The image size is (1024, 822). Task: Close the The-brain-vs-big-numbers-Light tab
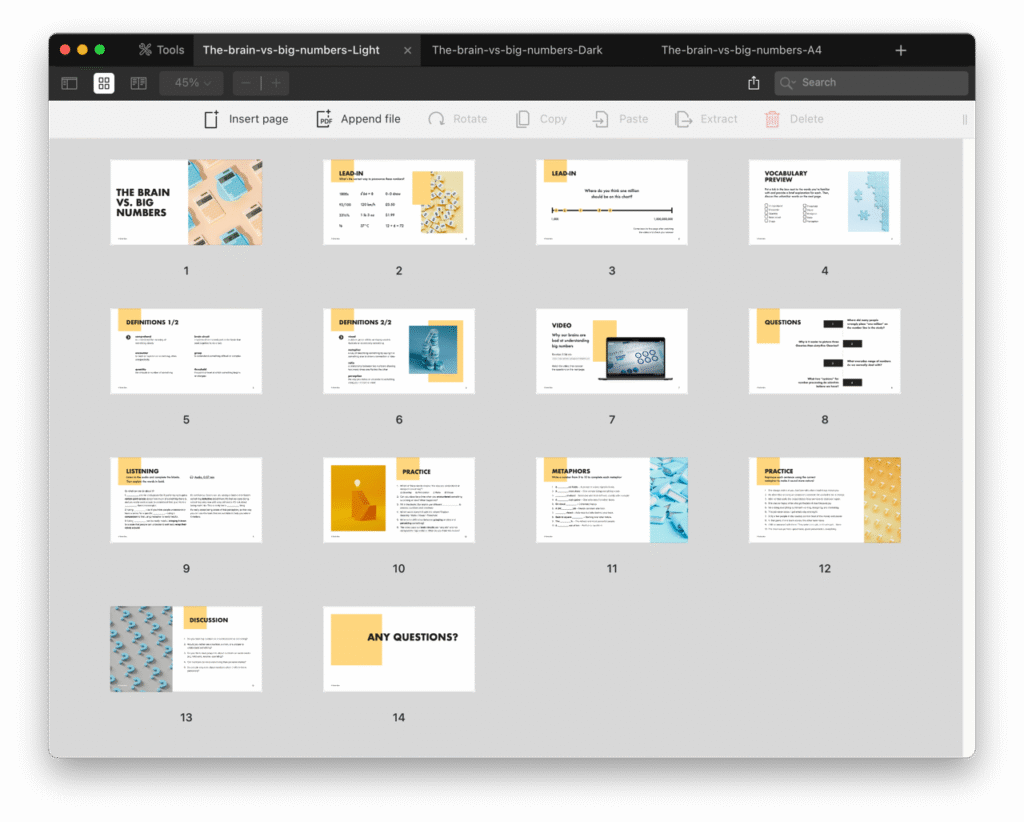(x=407, y=50)
